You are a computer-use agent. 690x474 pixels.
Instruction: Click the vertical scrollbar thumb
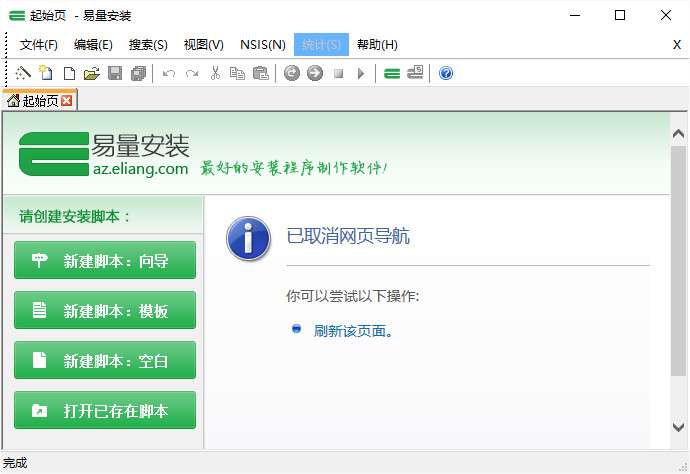[x=678, y=261]
